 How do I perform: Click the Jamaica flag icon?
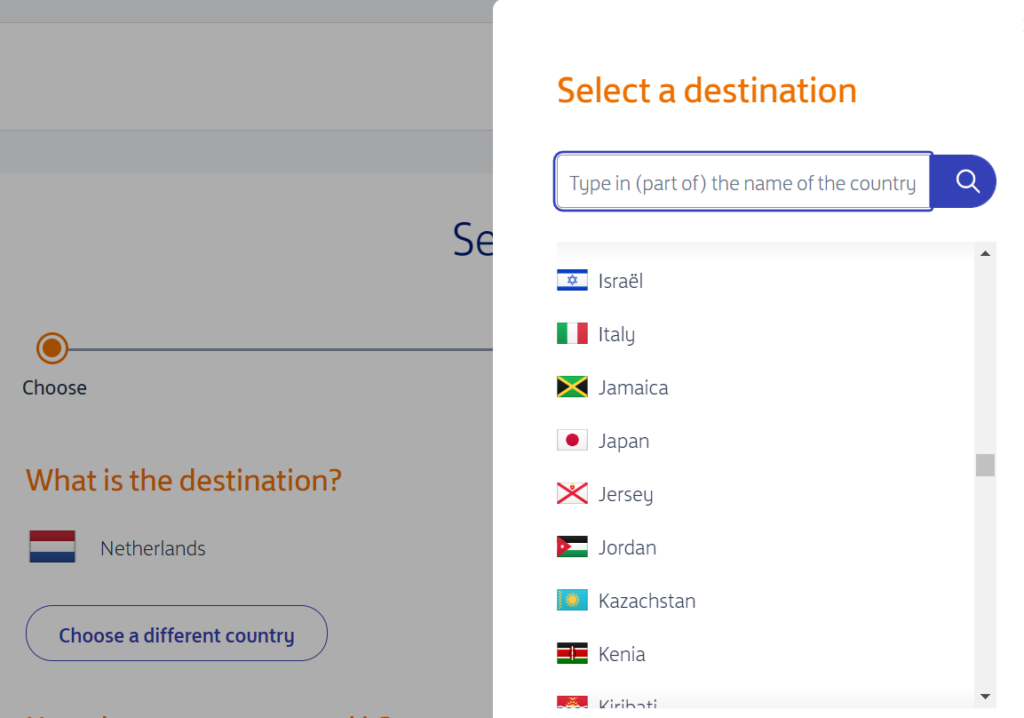click(x=572, y=387)
